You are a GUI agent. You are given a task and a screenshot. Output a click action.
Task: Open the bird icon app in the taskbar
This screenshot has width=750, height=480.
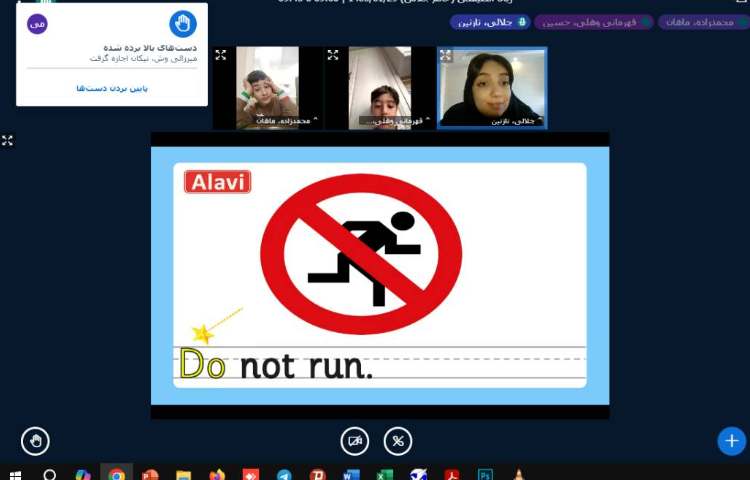click(418, 474)
